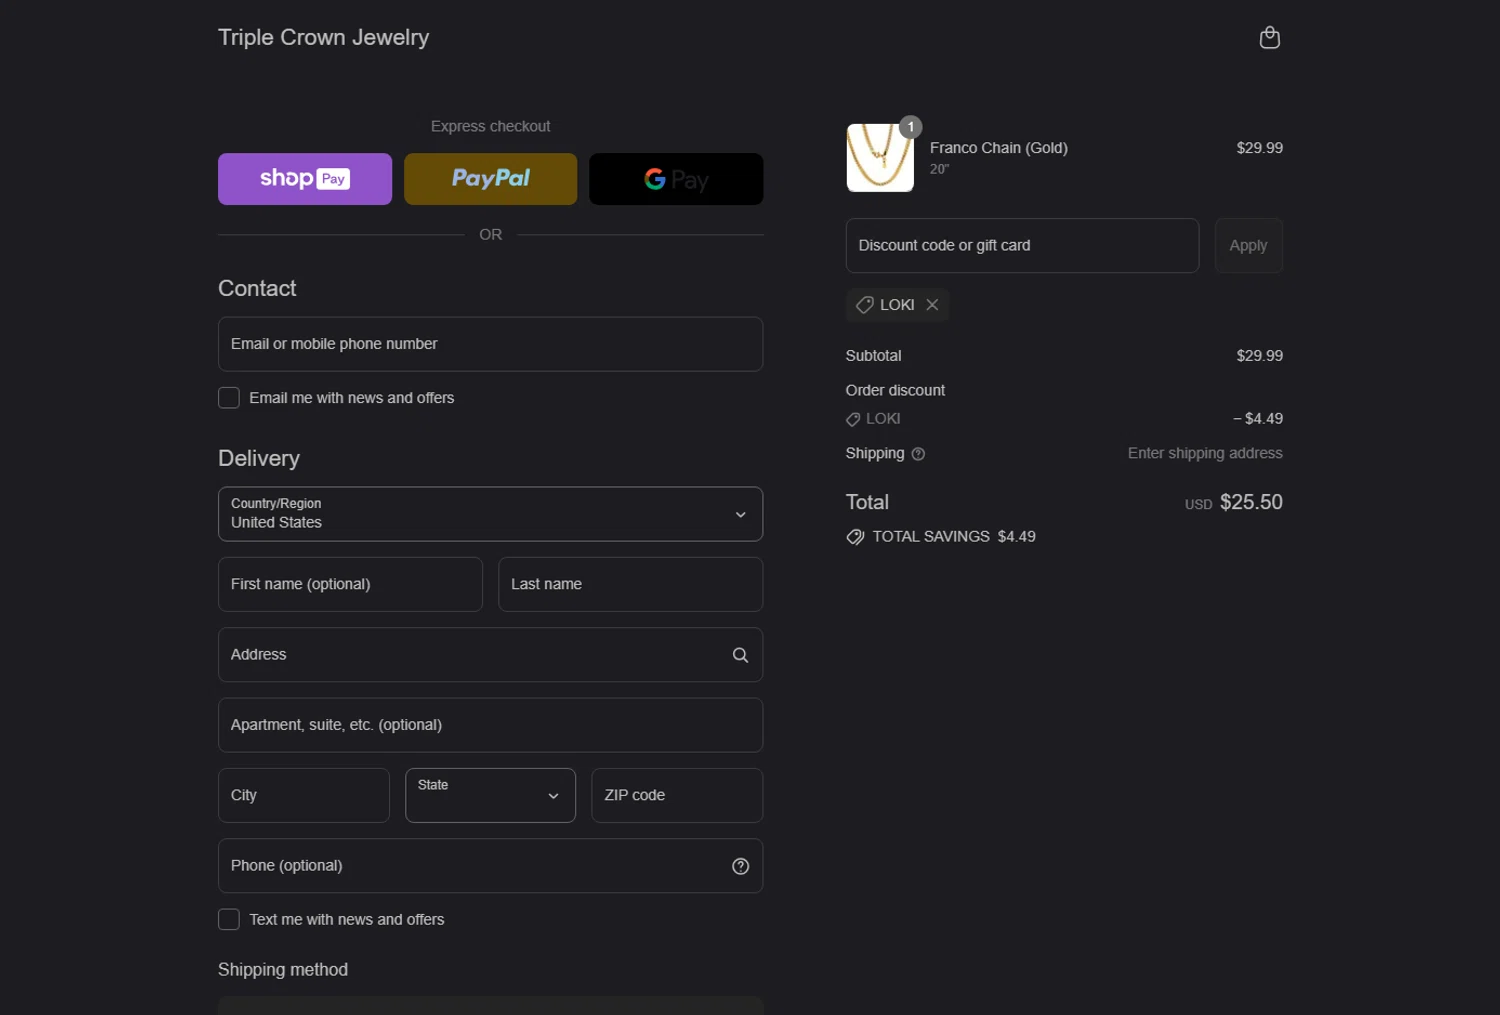
Task: Focus the Discount code or gift card field
Action: pyautogui.click(x=1022, y=246)
